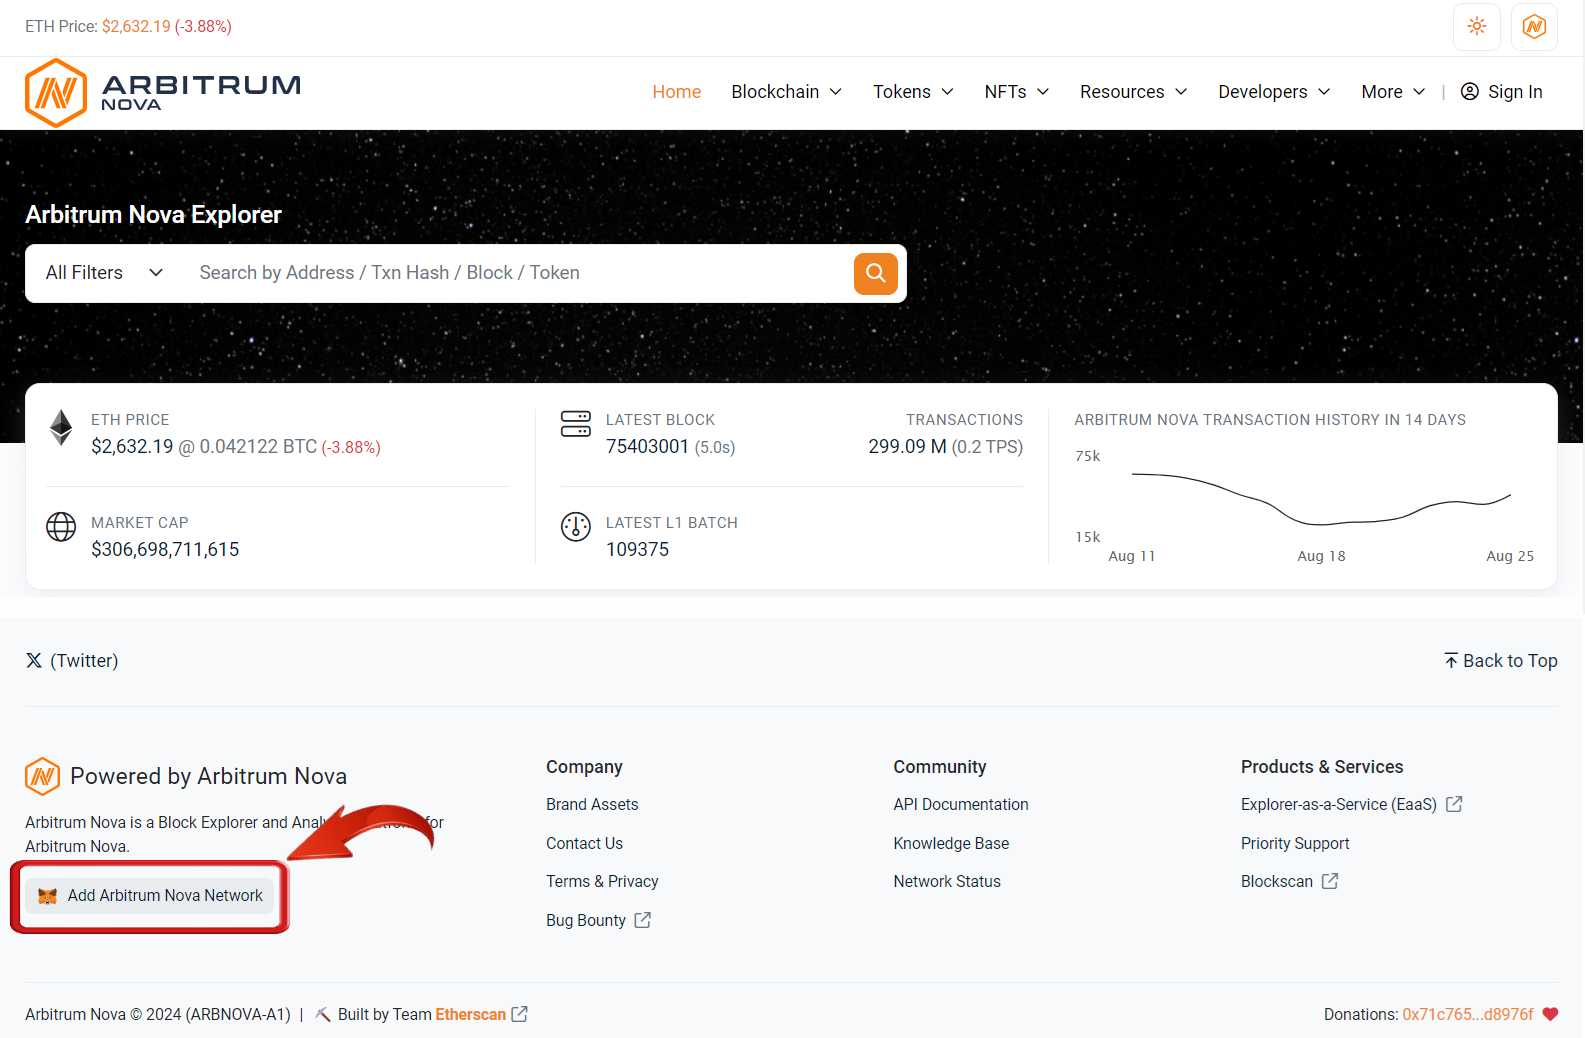Click the Arbitrum Nova network icon button at top right

coord(1534,27)
